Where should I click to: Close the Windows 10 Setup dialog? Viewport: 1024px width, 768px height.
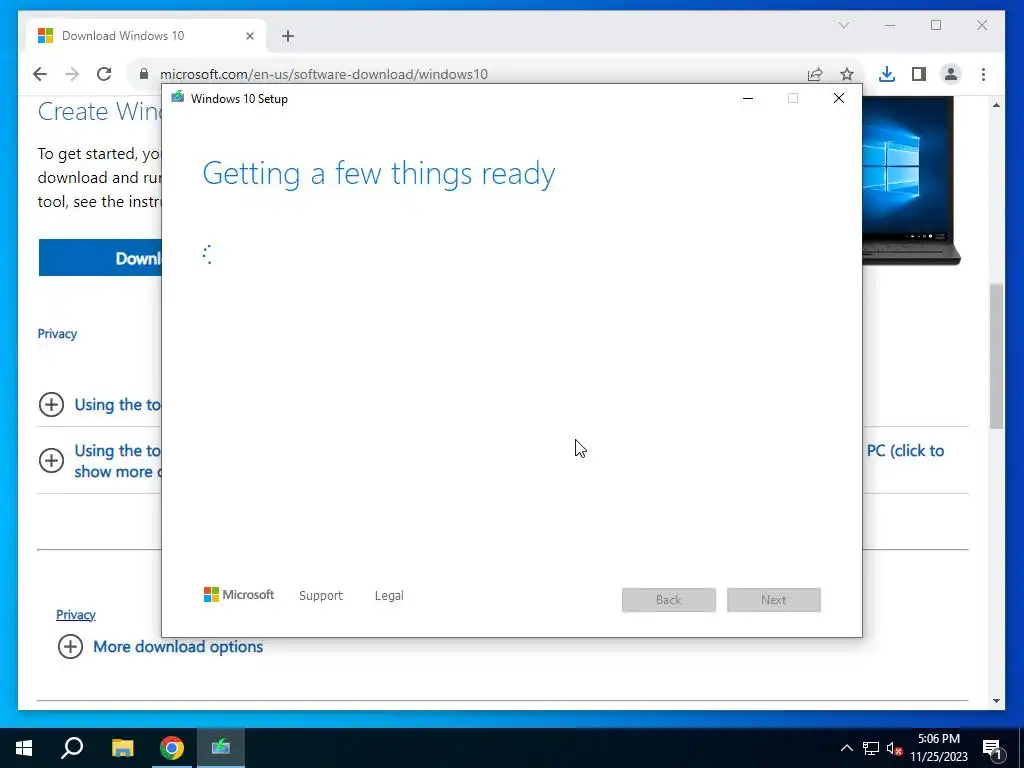point(839,98)
